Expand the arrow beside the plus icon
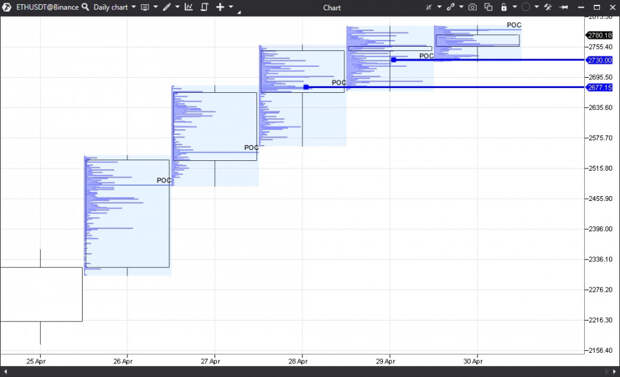The image size is (620, 377). [x=231, y=7]
